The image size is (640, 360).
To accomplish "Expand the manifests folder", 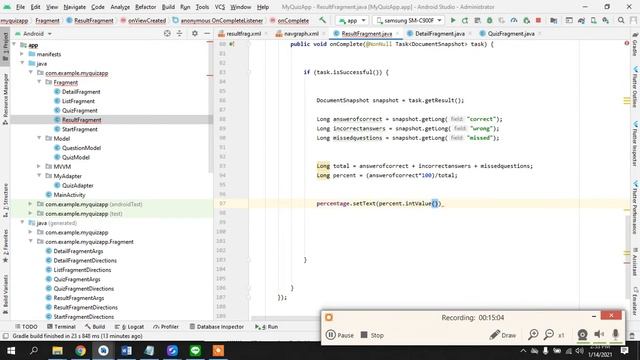I will tap(22, 54).
